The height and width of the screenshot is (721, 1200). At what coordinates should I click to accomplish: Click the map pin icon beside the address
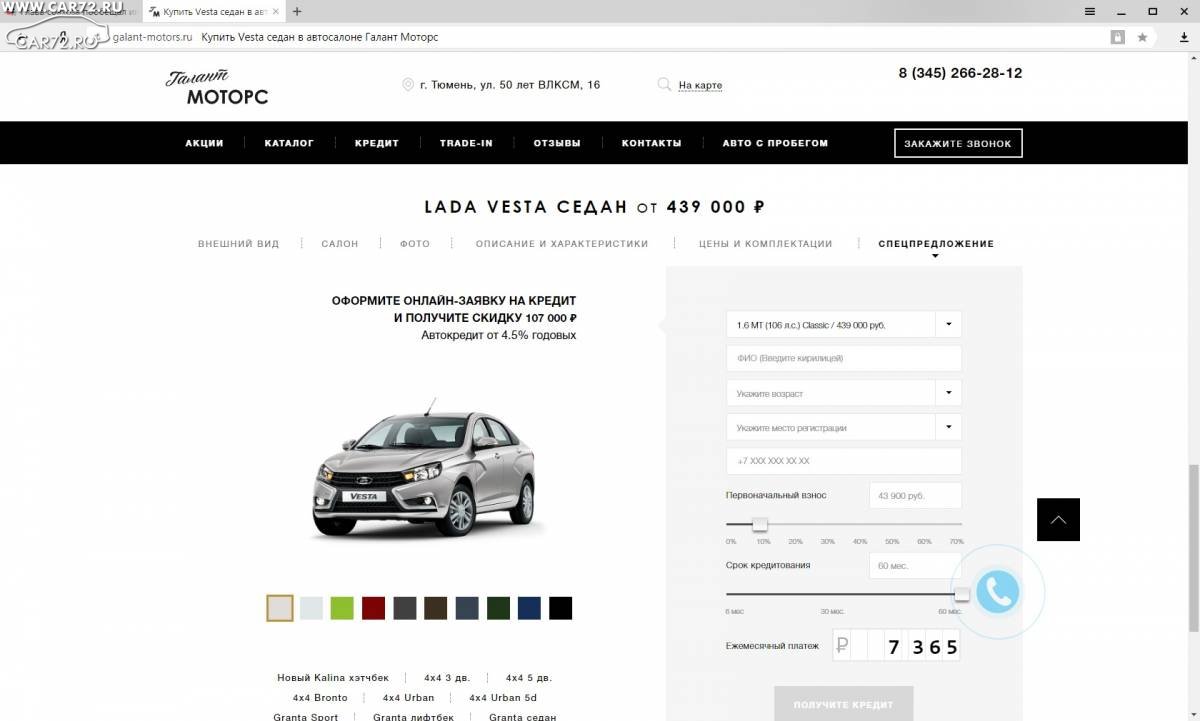tap(408, 85)
